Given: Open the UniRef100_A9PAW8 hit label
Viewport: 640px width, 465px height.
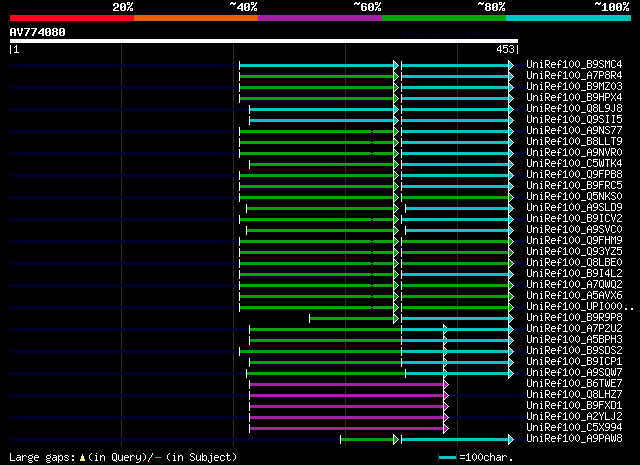Looking at the screenshot, I should [x=574, y=439].
